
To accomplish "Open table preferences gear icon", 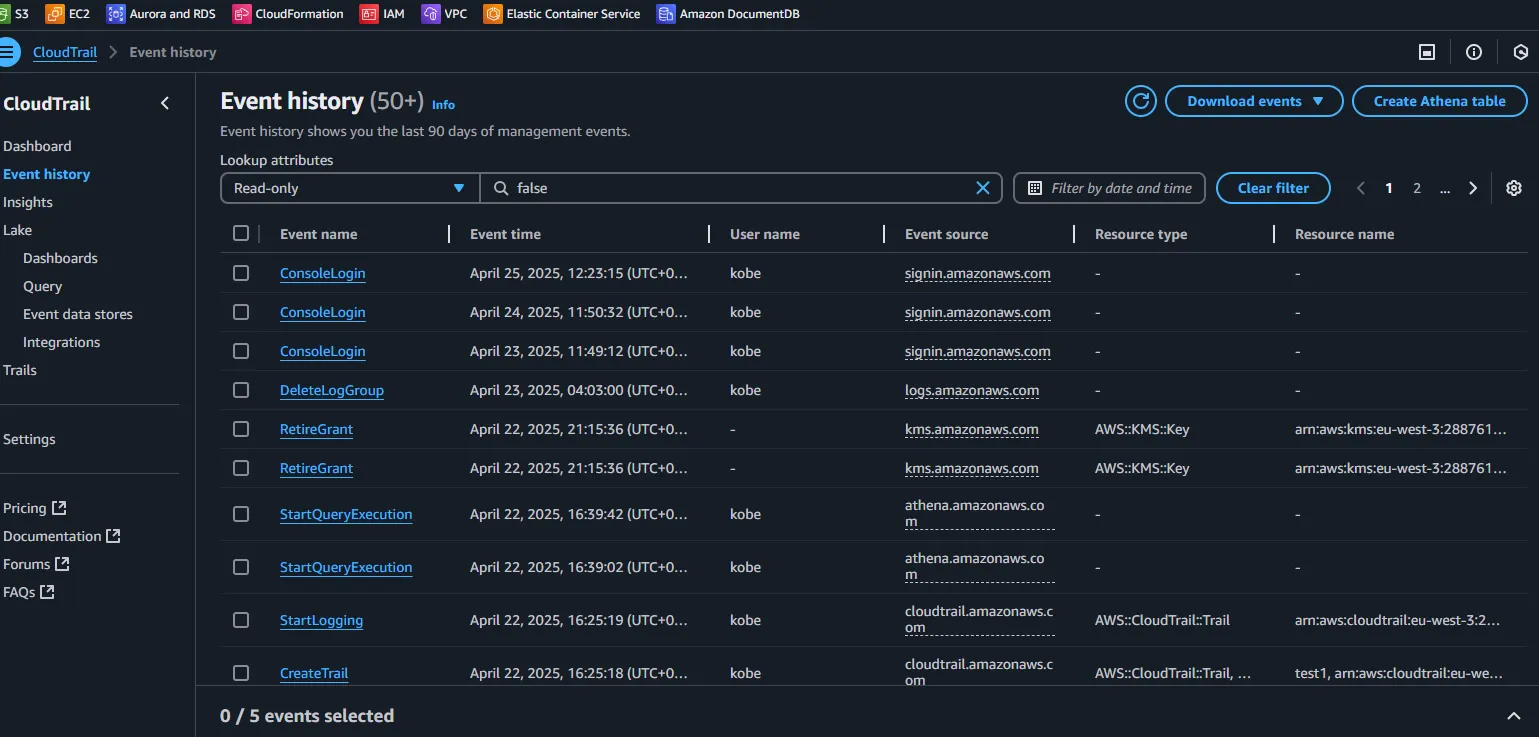I will click(1514, 188).
